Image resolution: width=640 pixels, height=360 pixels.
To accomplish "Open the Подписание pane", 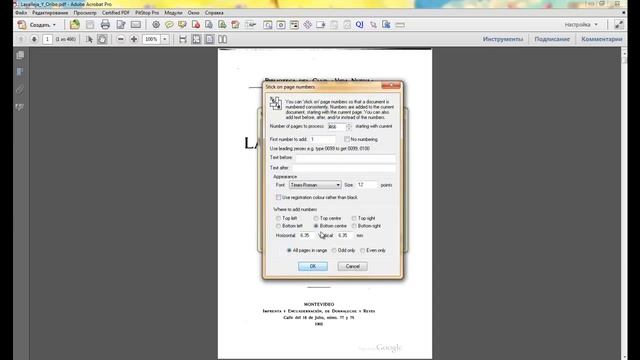I will coord(552,39).
